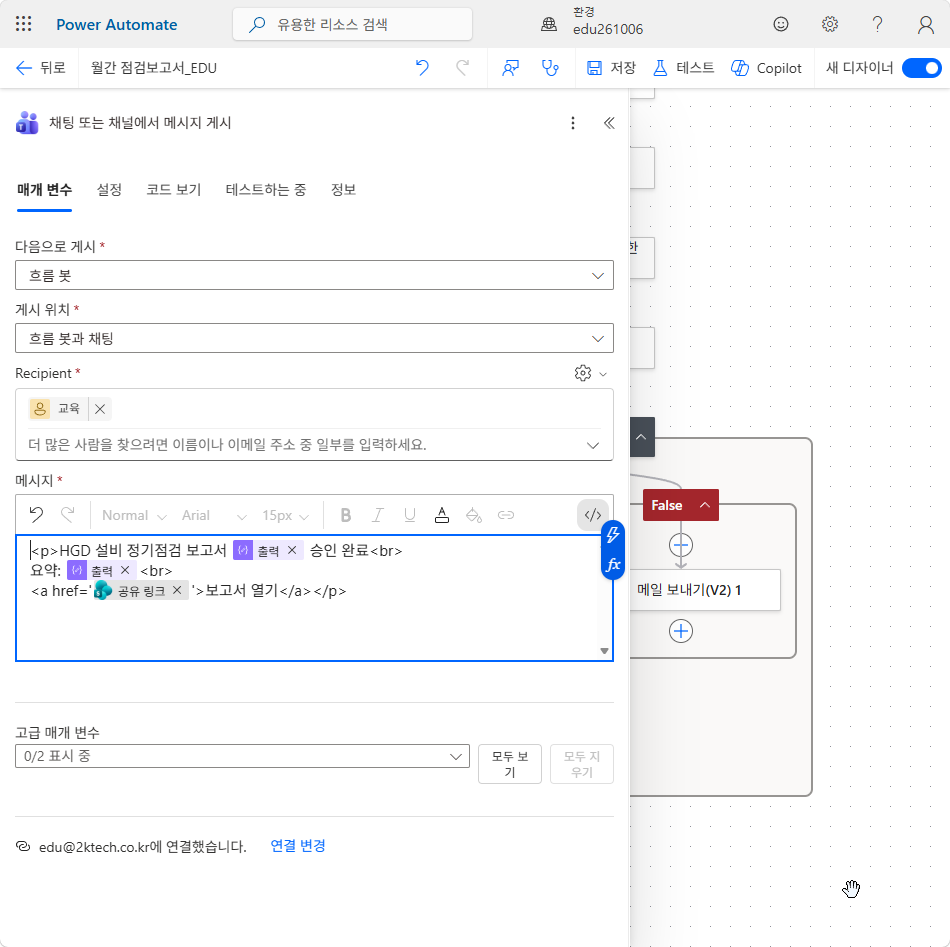Click the flow name 월간 점검보고서_EDU
This screenshot has width=950, height=947.
154,68
